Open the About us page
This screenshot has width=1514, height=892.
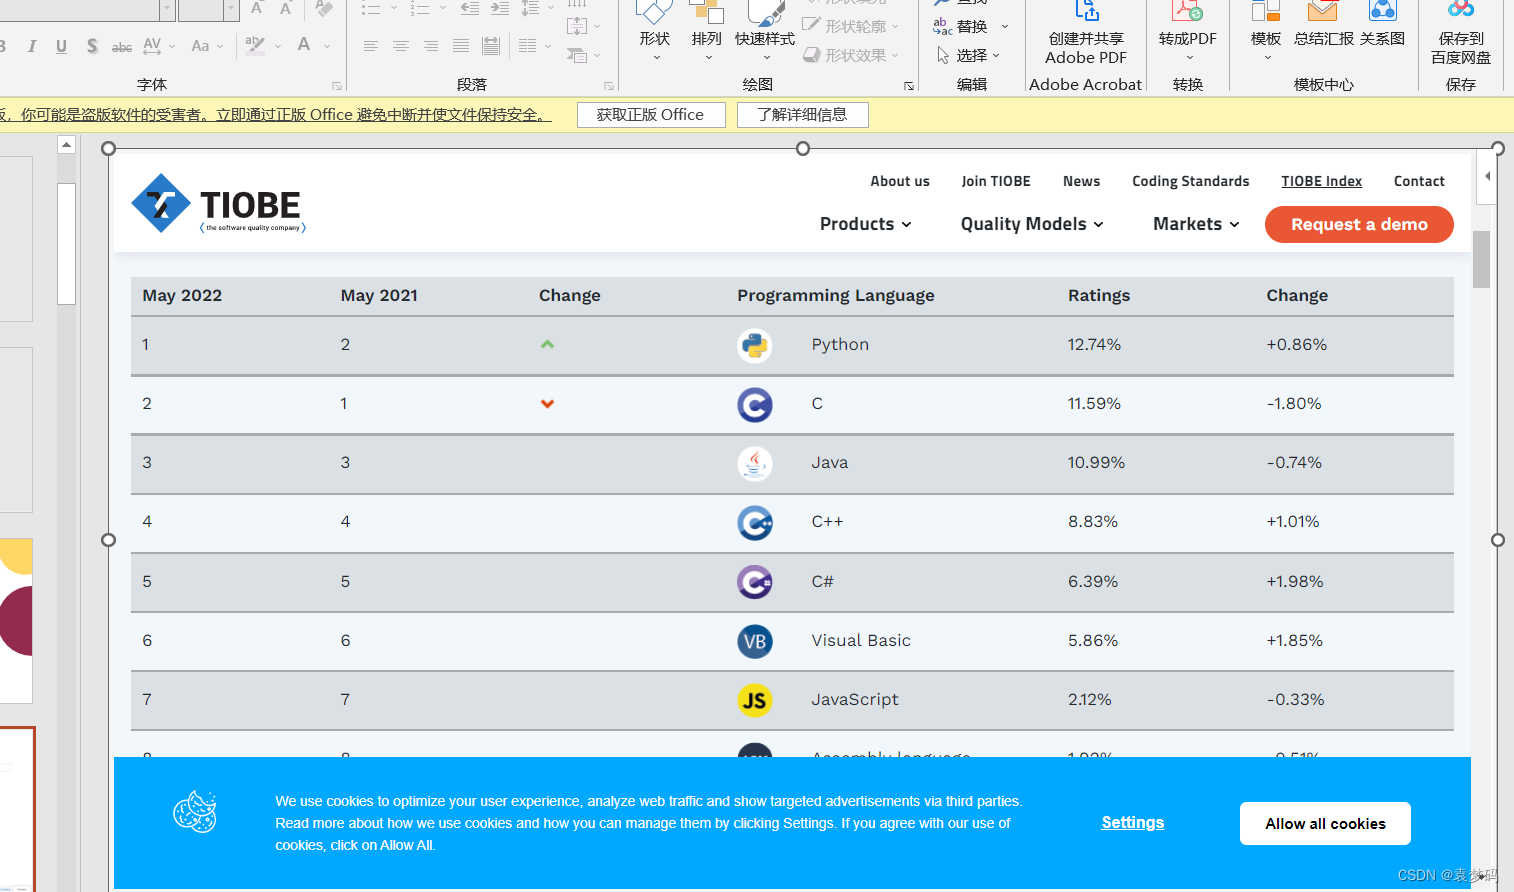(x=900, y=181)
